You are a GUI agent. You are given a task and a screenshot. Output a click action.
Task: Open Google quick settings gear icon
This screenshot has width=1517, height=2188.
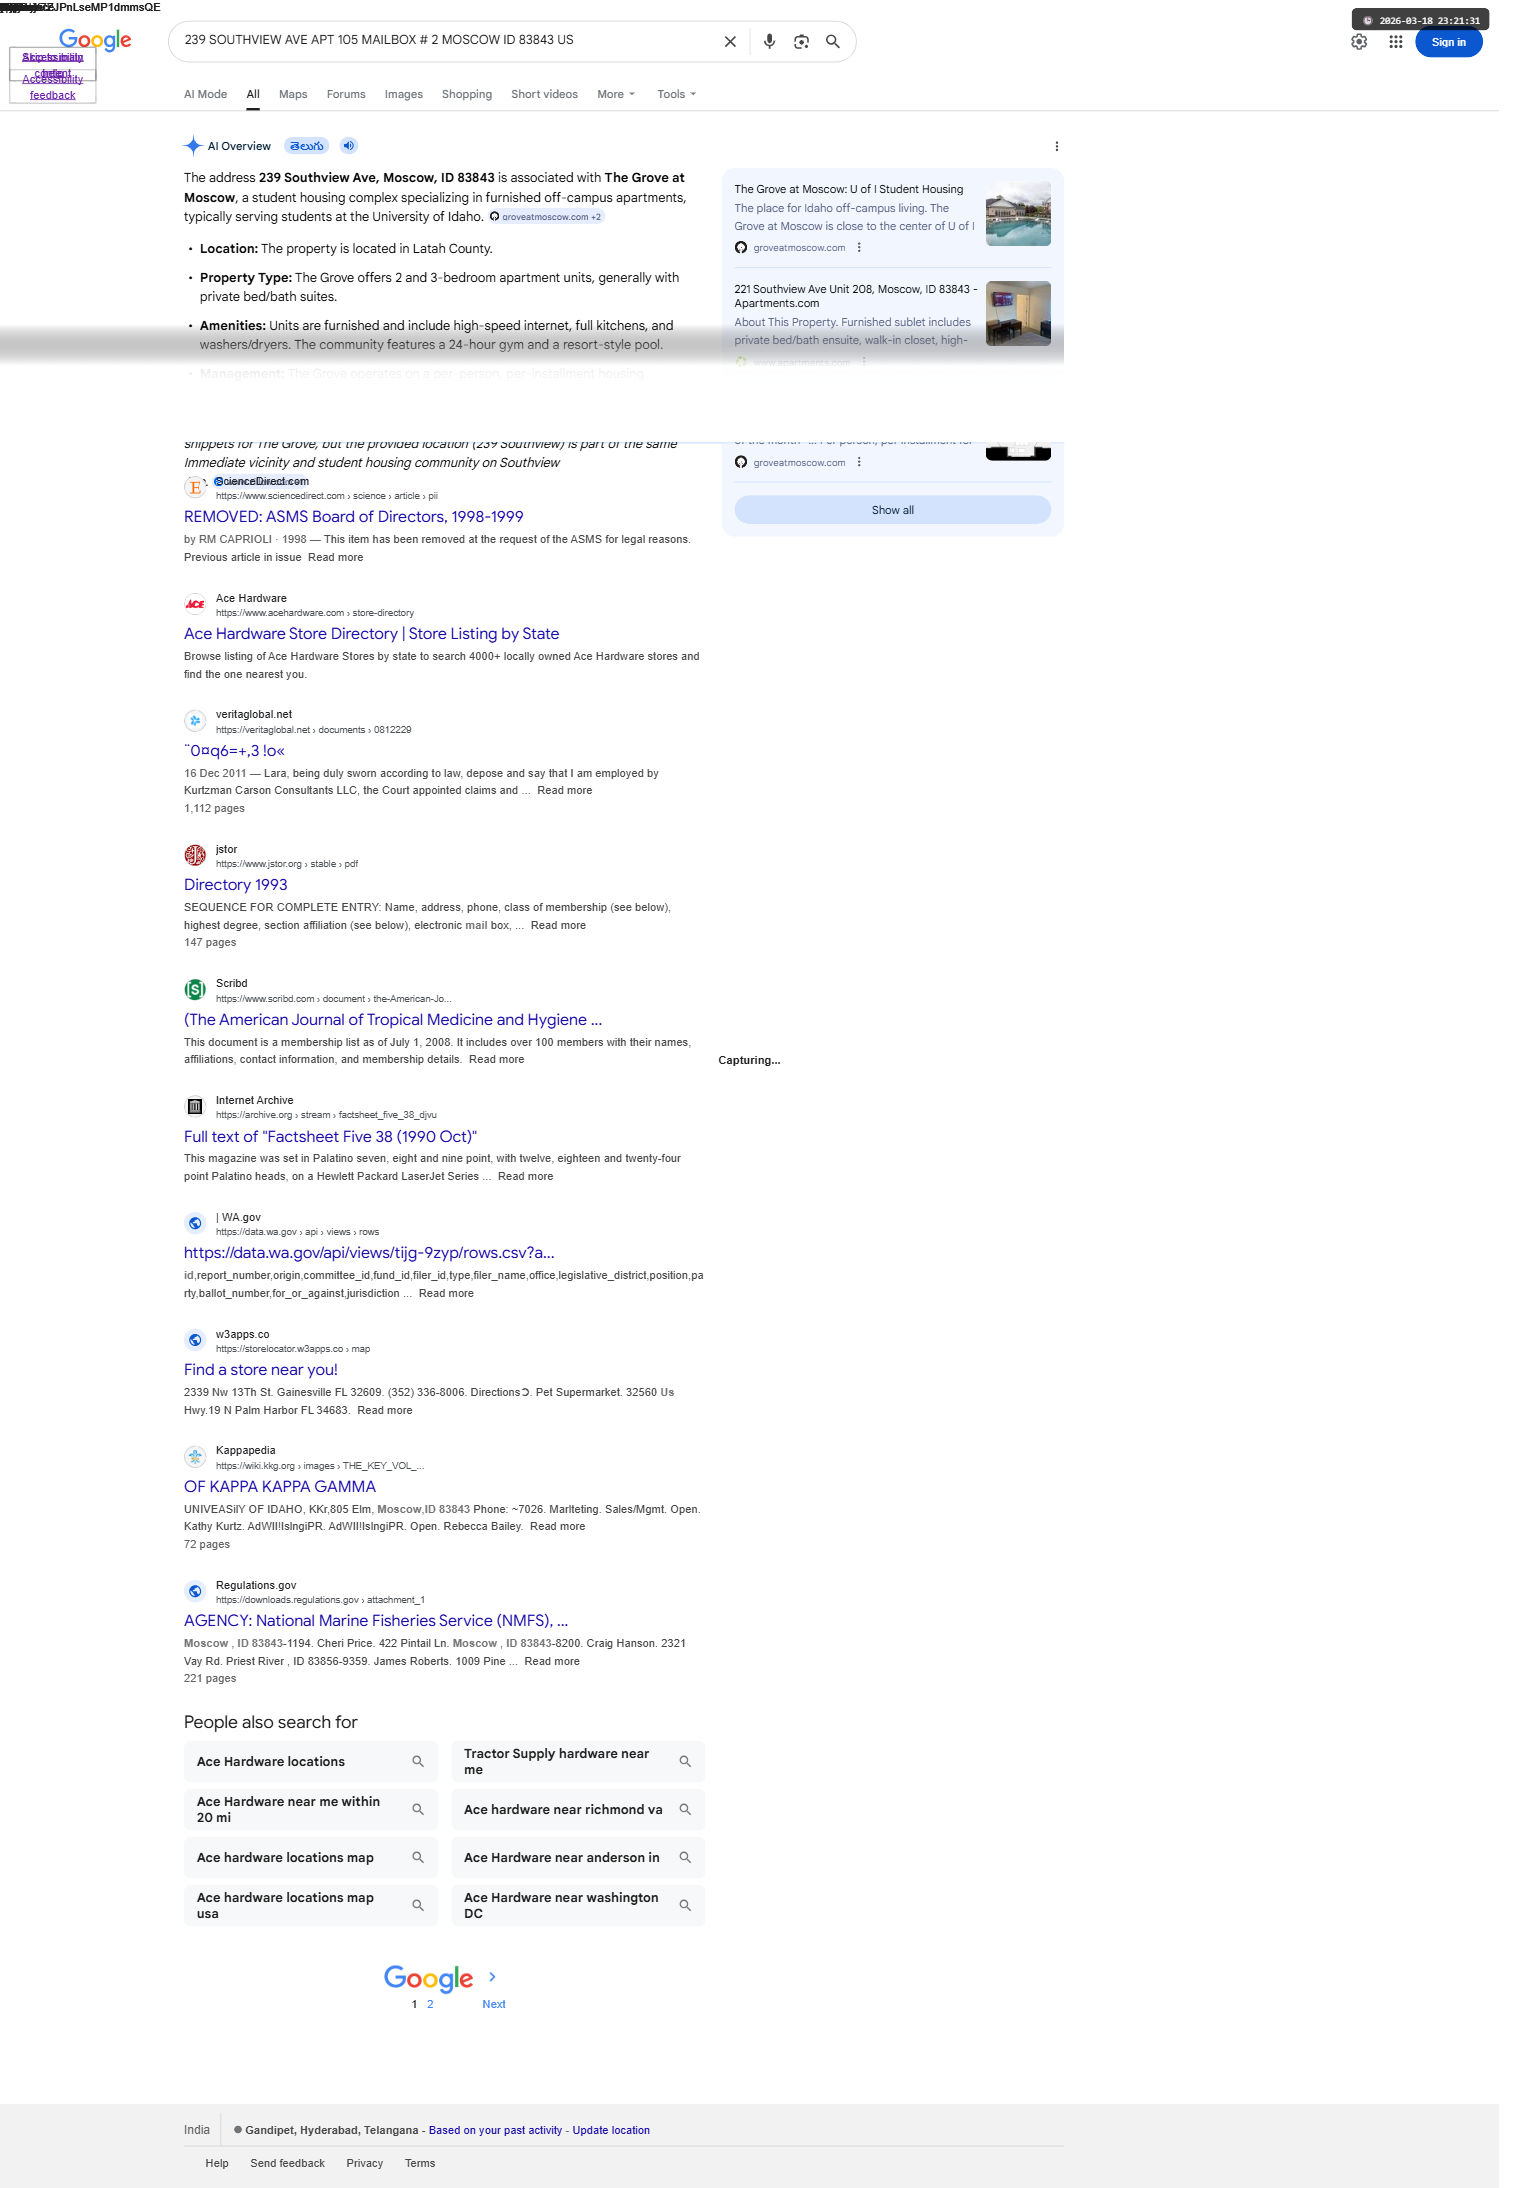1359,42
